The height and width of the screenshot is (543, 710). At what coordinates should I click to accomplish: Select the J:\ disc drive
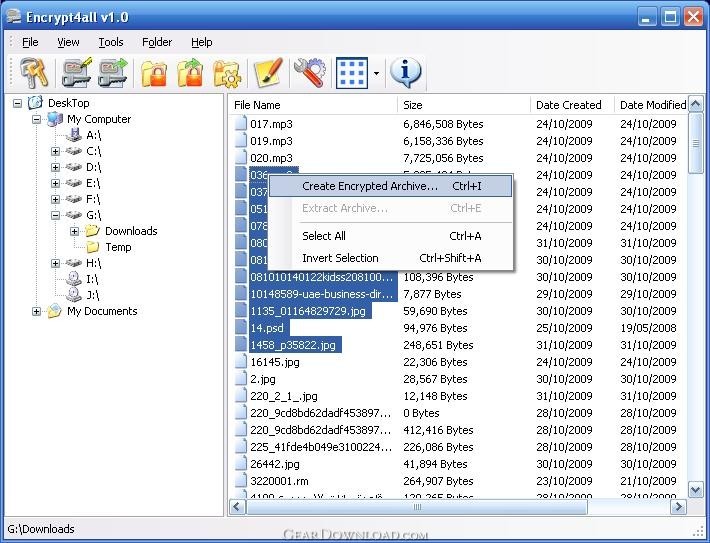[92, 295]
